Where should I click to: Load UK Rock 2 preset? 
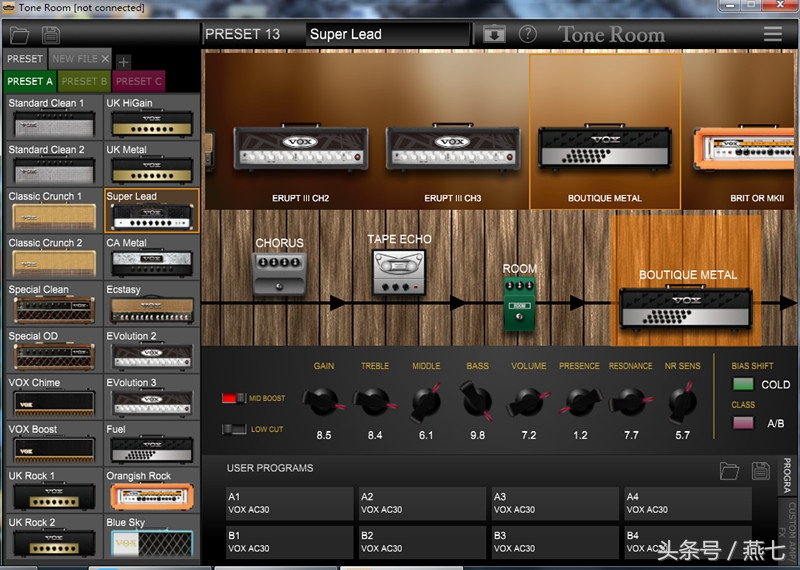coord(54,537)
